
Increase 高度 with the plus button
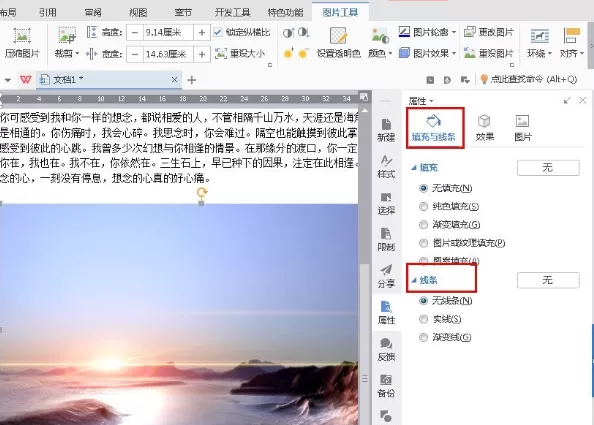tap(202, 33)
